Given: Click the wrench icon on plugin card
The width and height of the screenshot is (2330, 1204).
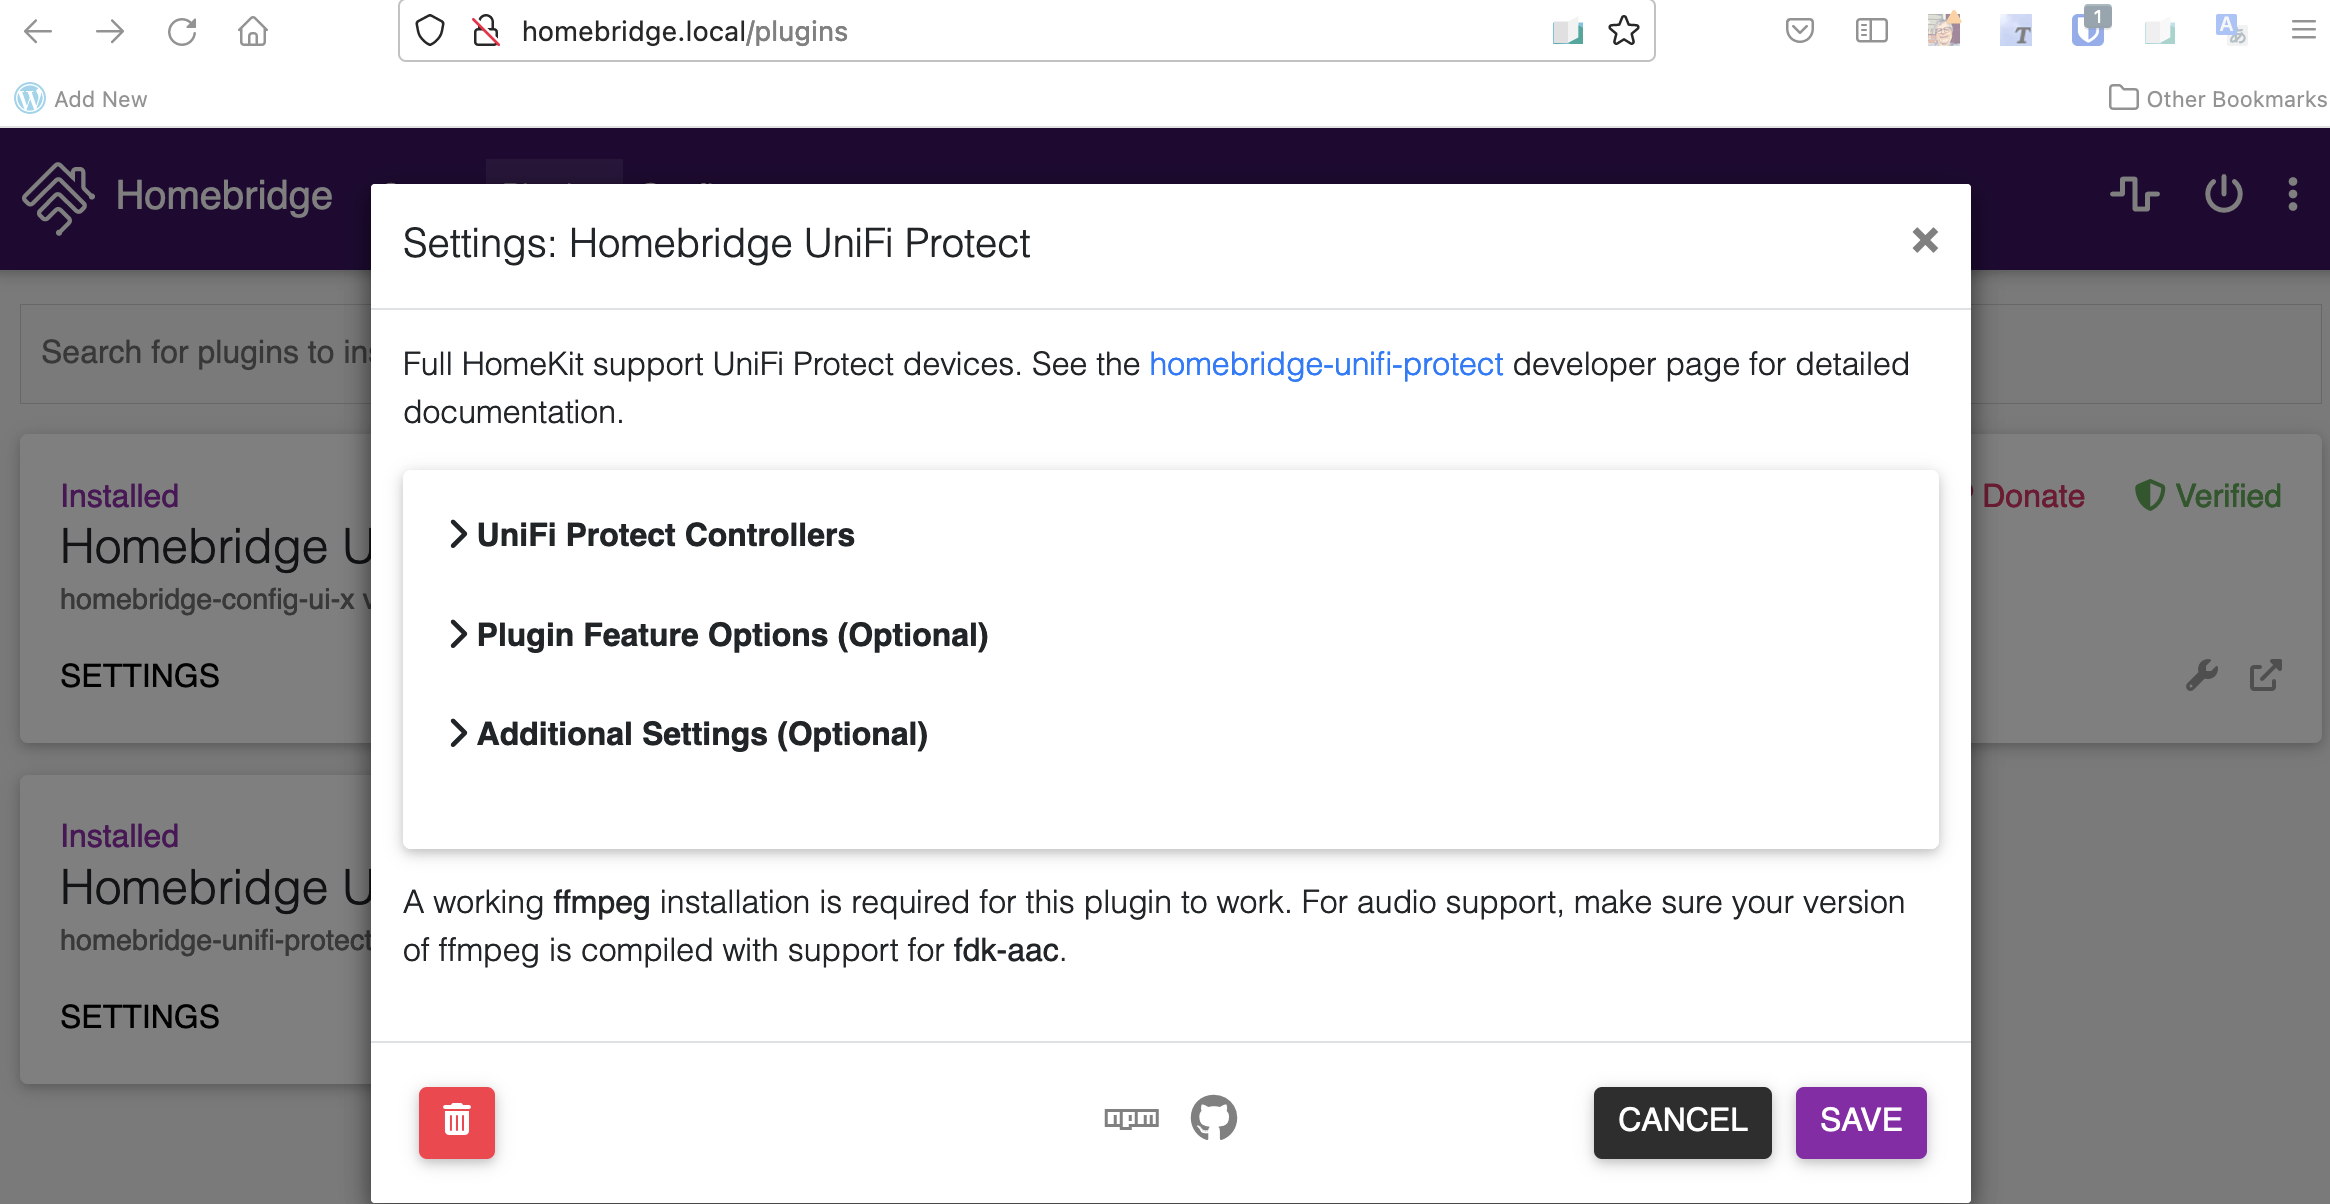Looking at the screenshot, I should click(x=2201, y=676).
